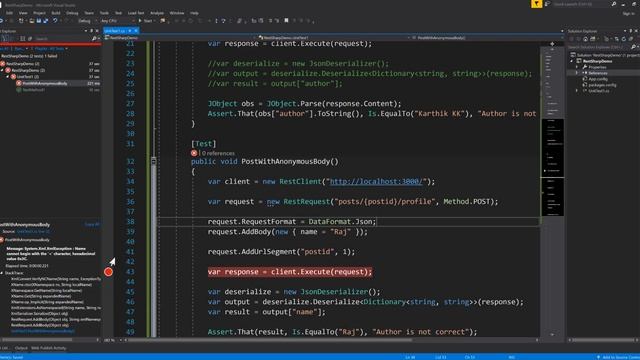Close the UnitTest1.cs editor tab
The height and width of the screenshot is (360, 640).
tap(136, 31)
